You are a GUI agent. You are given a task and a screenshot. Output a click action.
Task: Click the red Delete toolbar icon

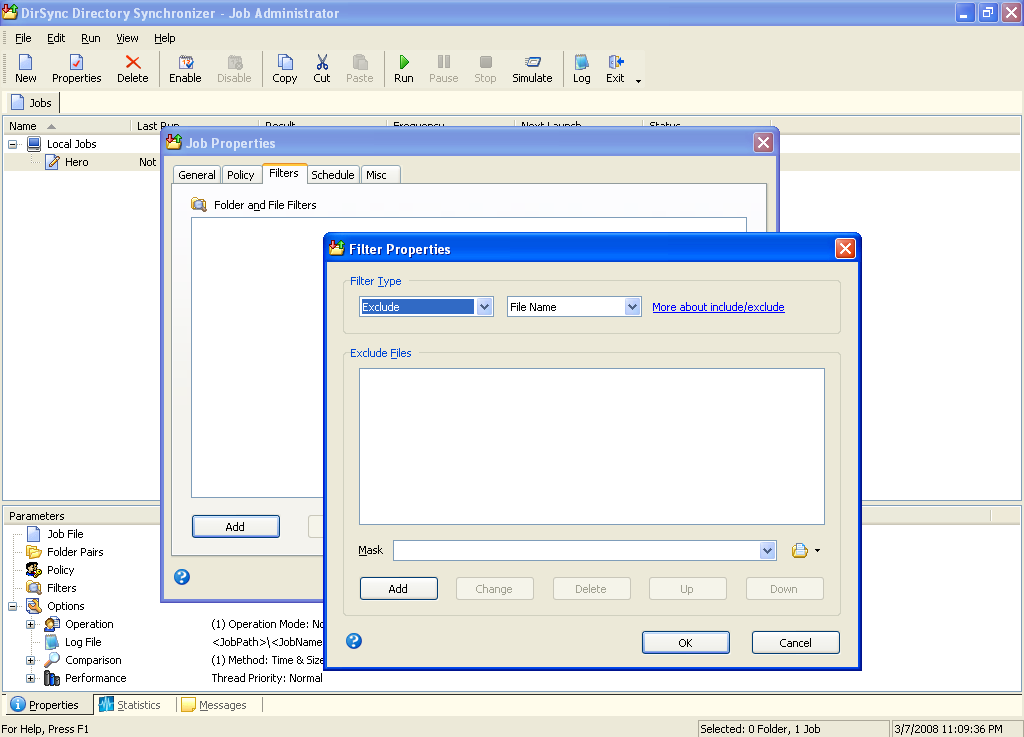click(133, 69)
